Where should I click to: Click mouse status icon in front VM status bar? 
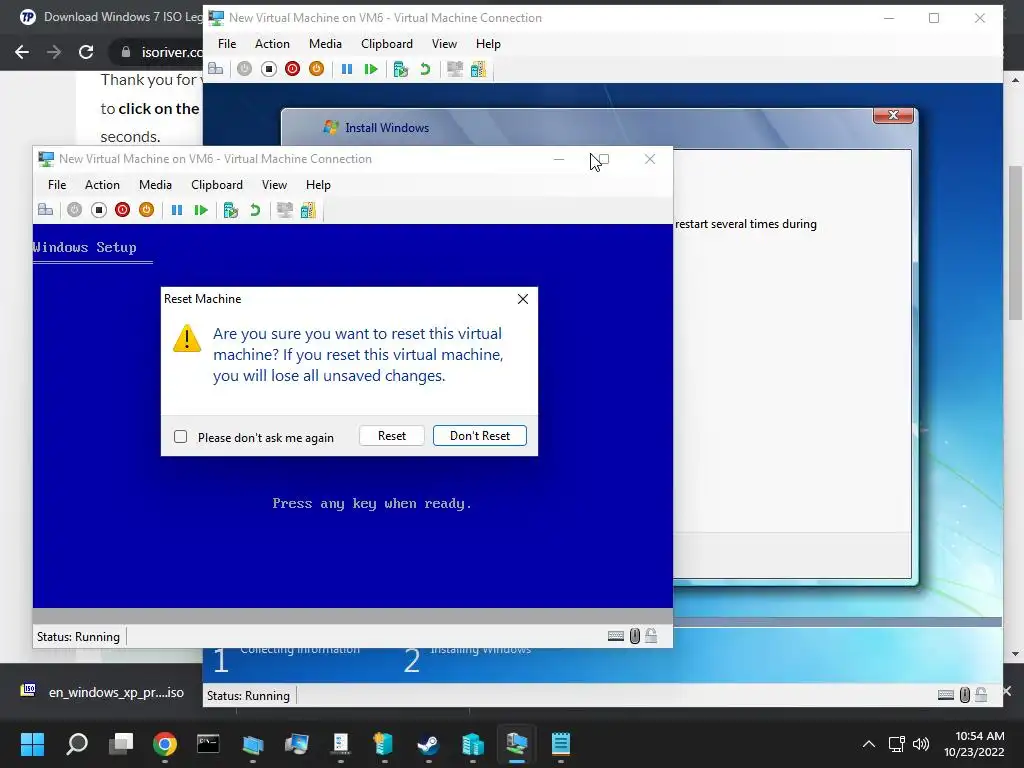click(x=635, y=636)
